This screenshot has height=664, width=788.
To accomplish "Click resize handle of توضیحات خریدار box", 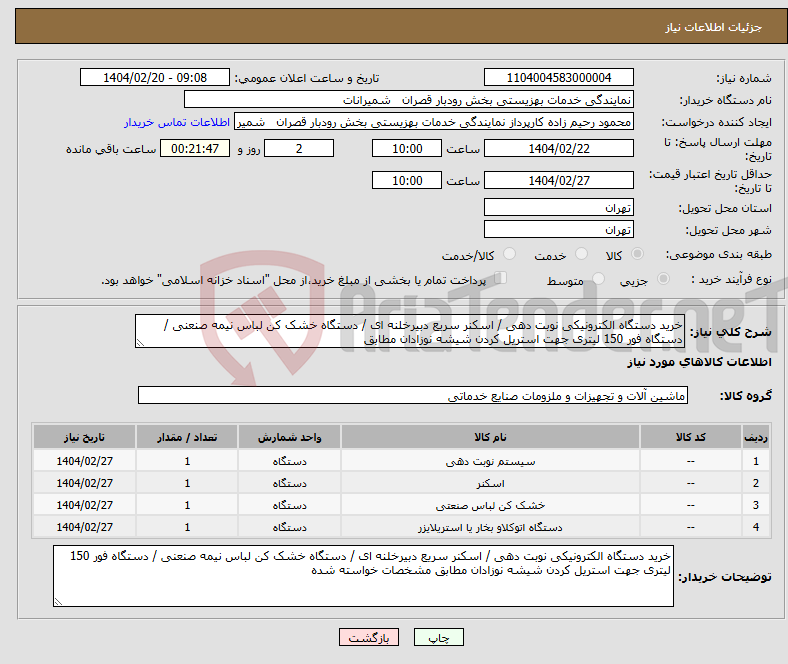I will 58,601.
